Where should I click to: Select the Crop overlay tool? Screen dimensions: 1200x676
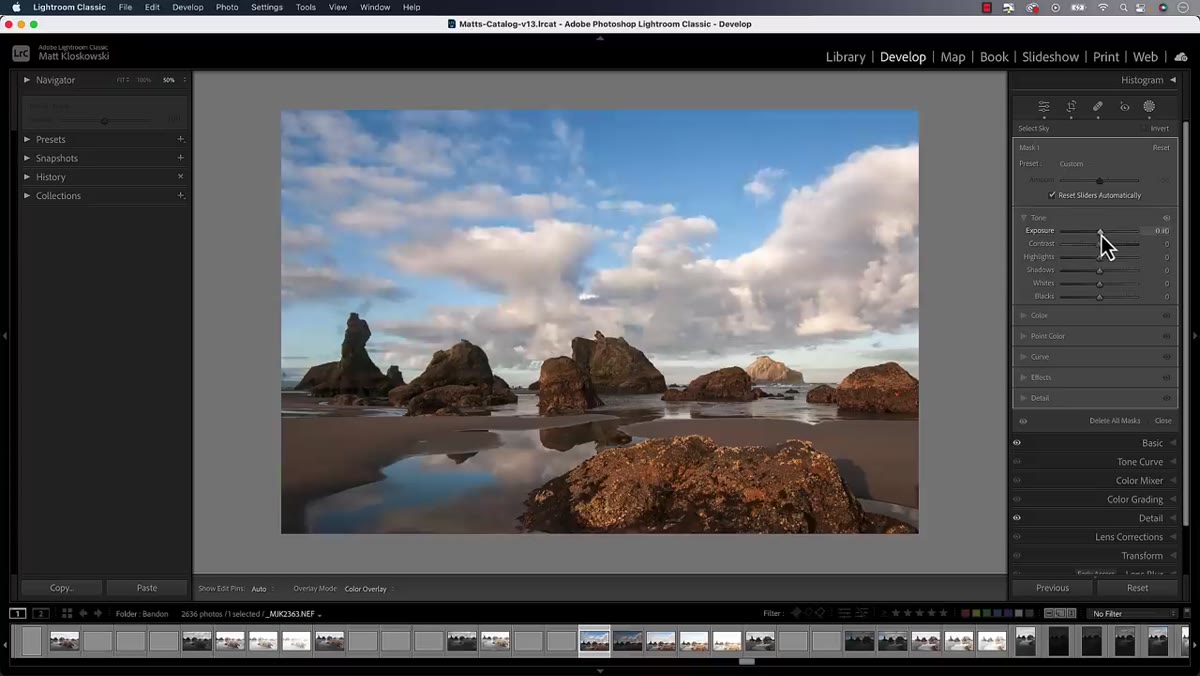pyautogui.click(x=1071, y=106)
